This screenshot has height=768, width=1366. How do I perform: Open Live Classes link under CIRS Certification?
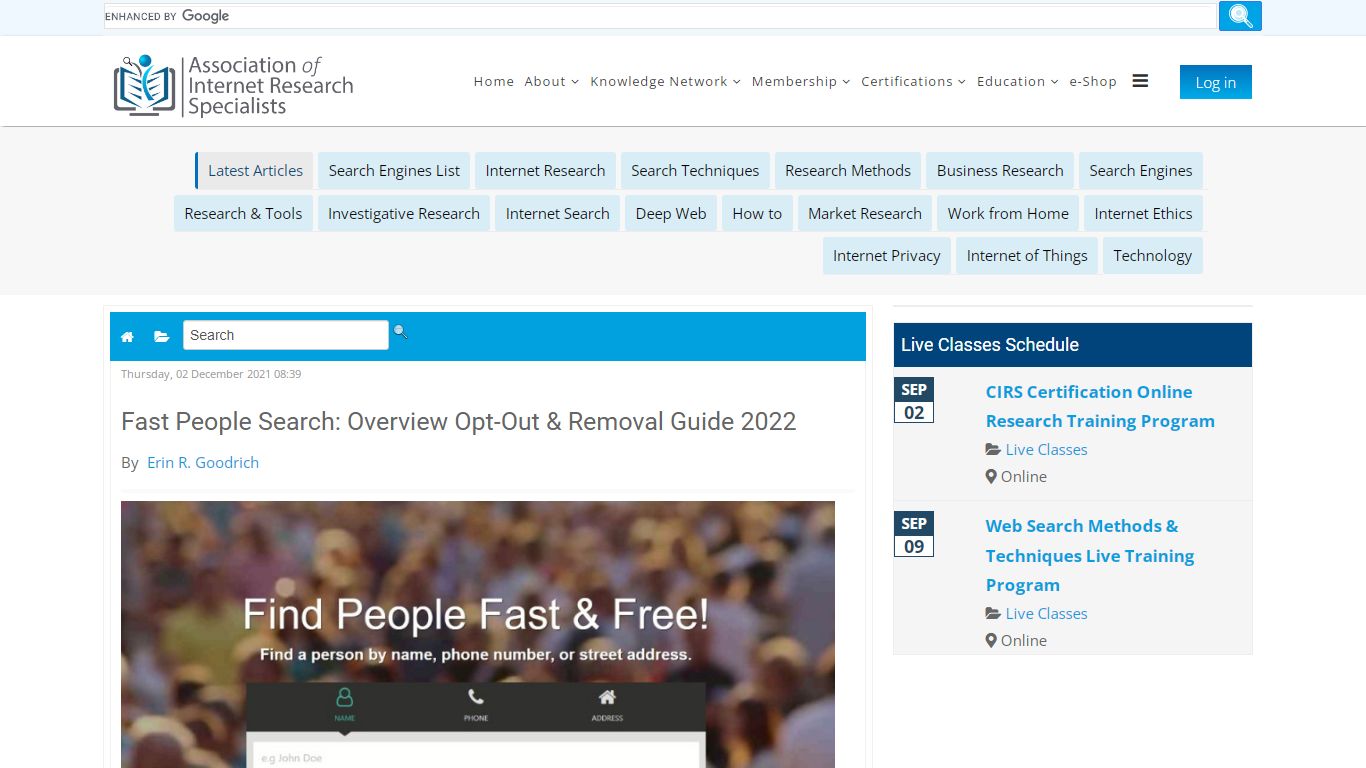pos(1046,450)
